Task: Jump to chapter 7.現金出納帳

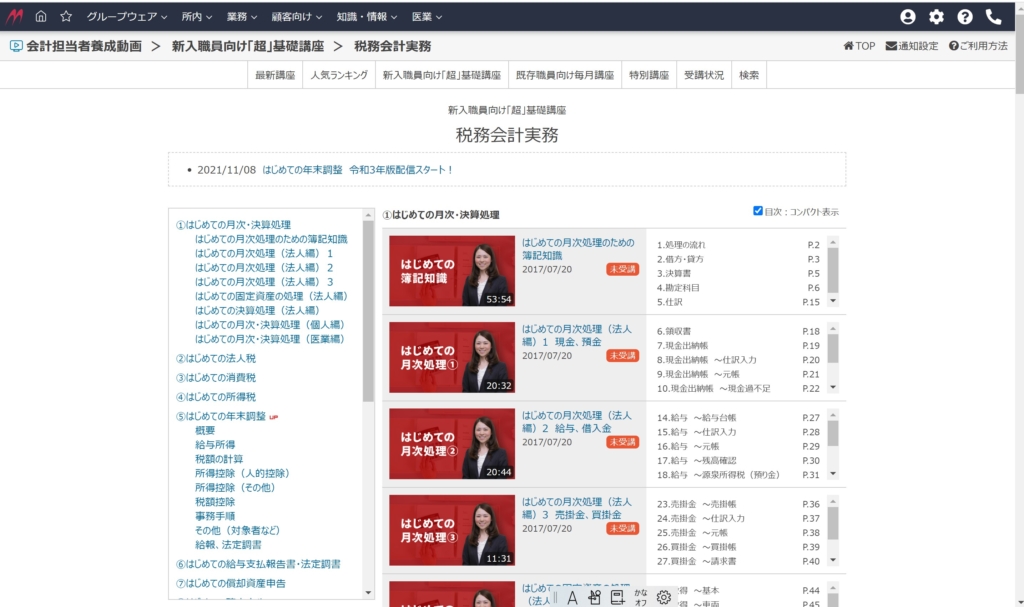Action: pos(682,346)
